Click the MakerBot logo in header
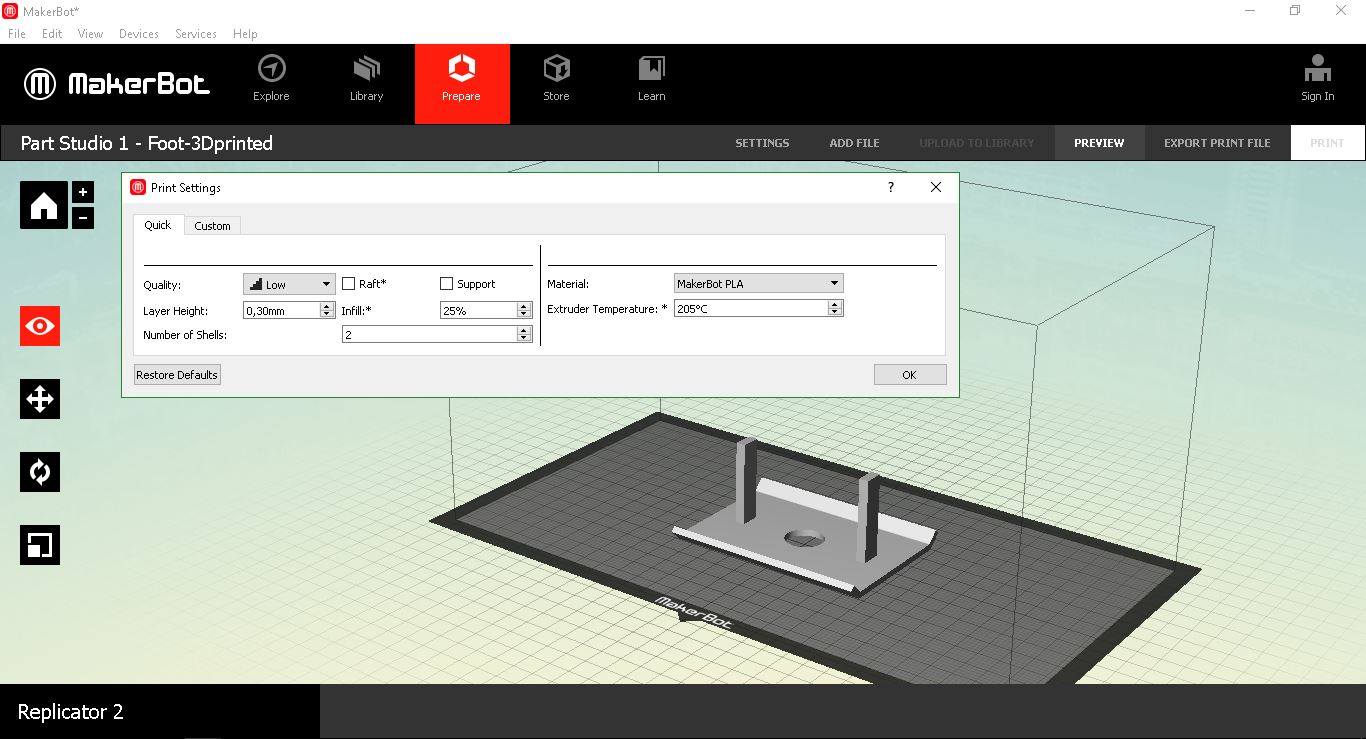The image size is (1366, 739). tap(118, 84)
